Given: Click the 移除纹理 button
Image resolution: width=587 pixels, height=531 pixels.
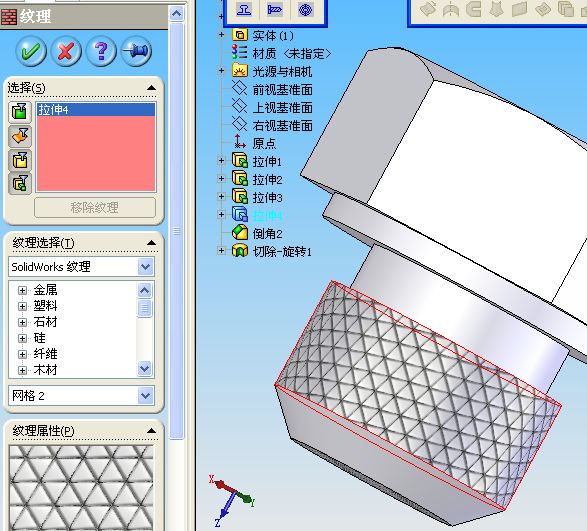Looking at the screenshot, I should (x=95, y=207).
